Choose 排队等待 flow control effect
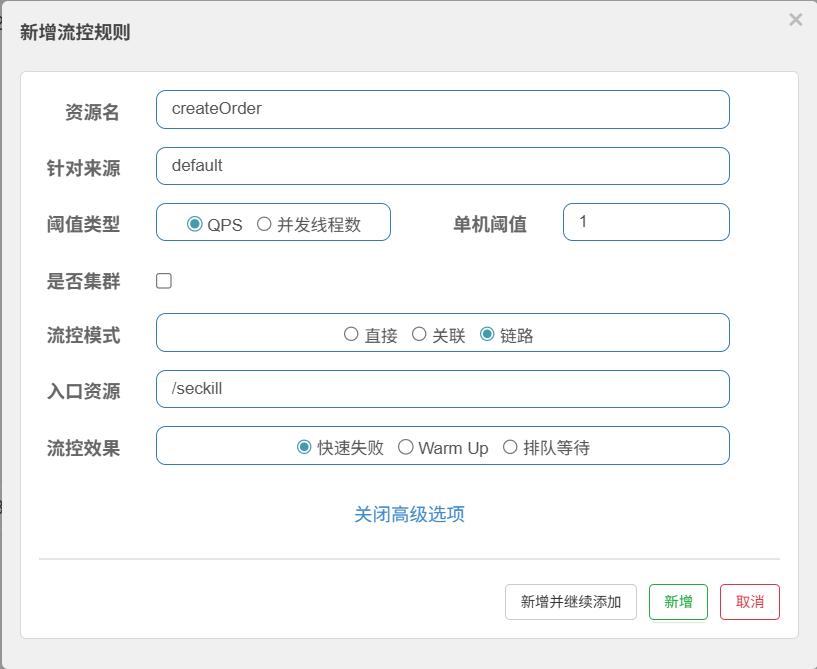 click(511, 447)
